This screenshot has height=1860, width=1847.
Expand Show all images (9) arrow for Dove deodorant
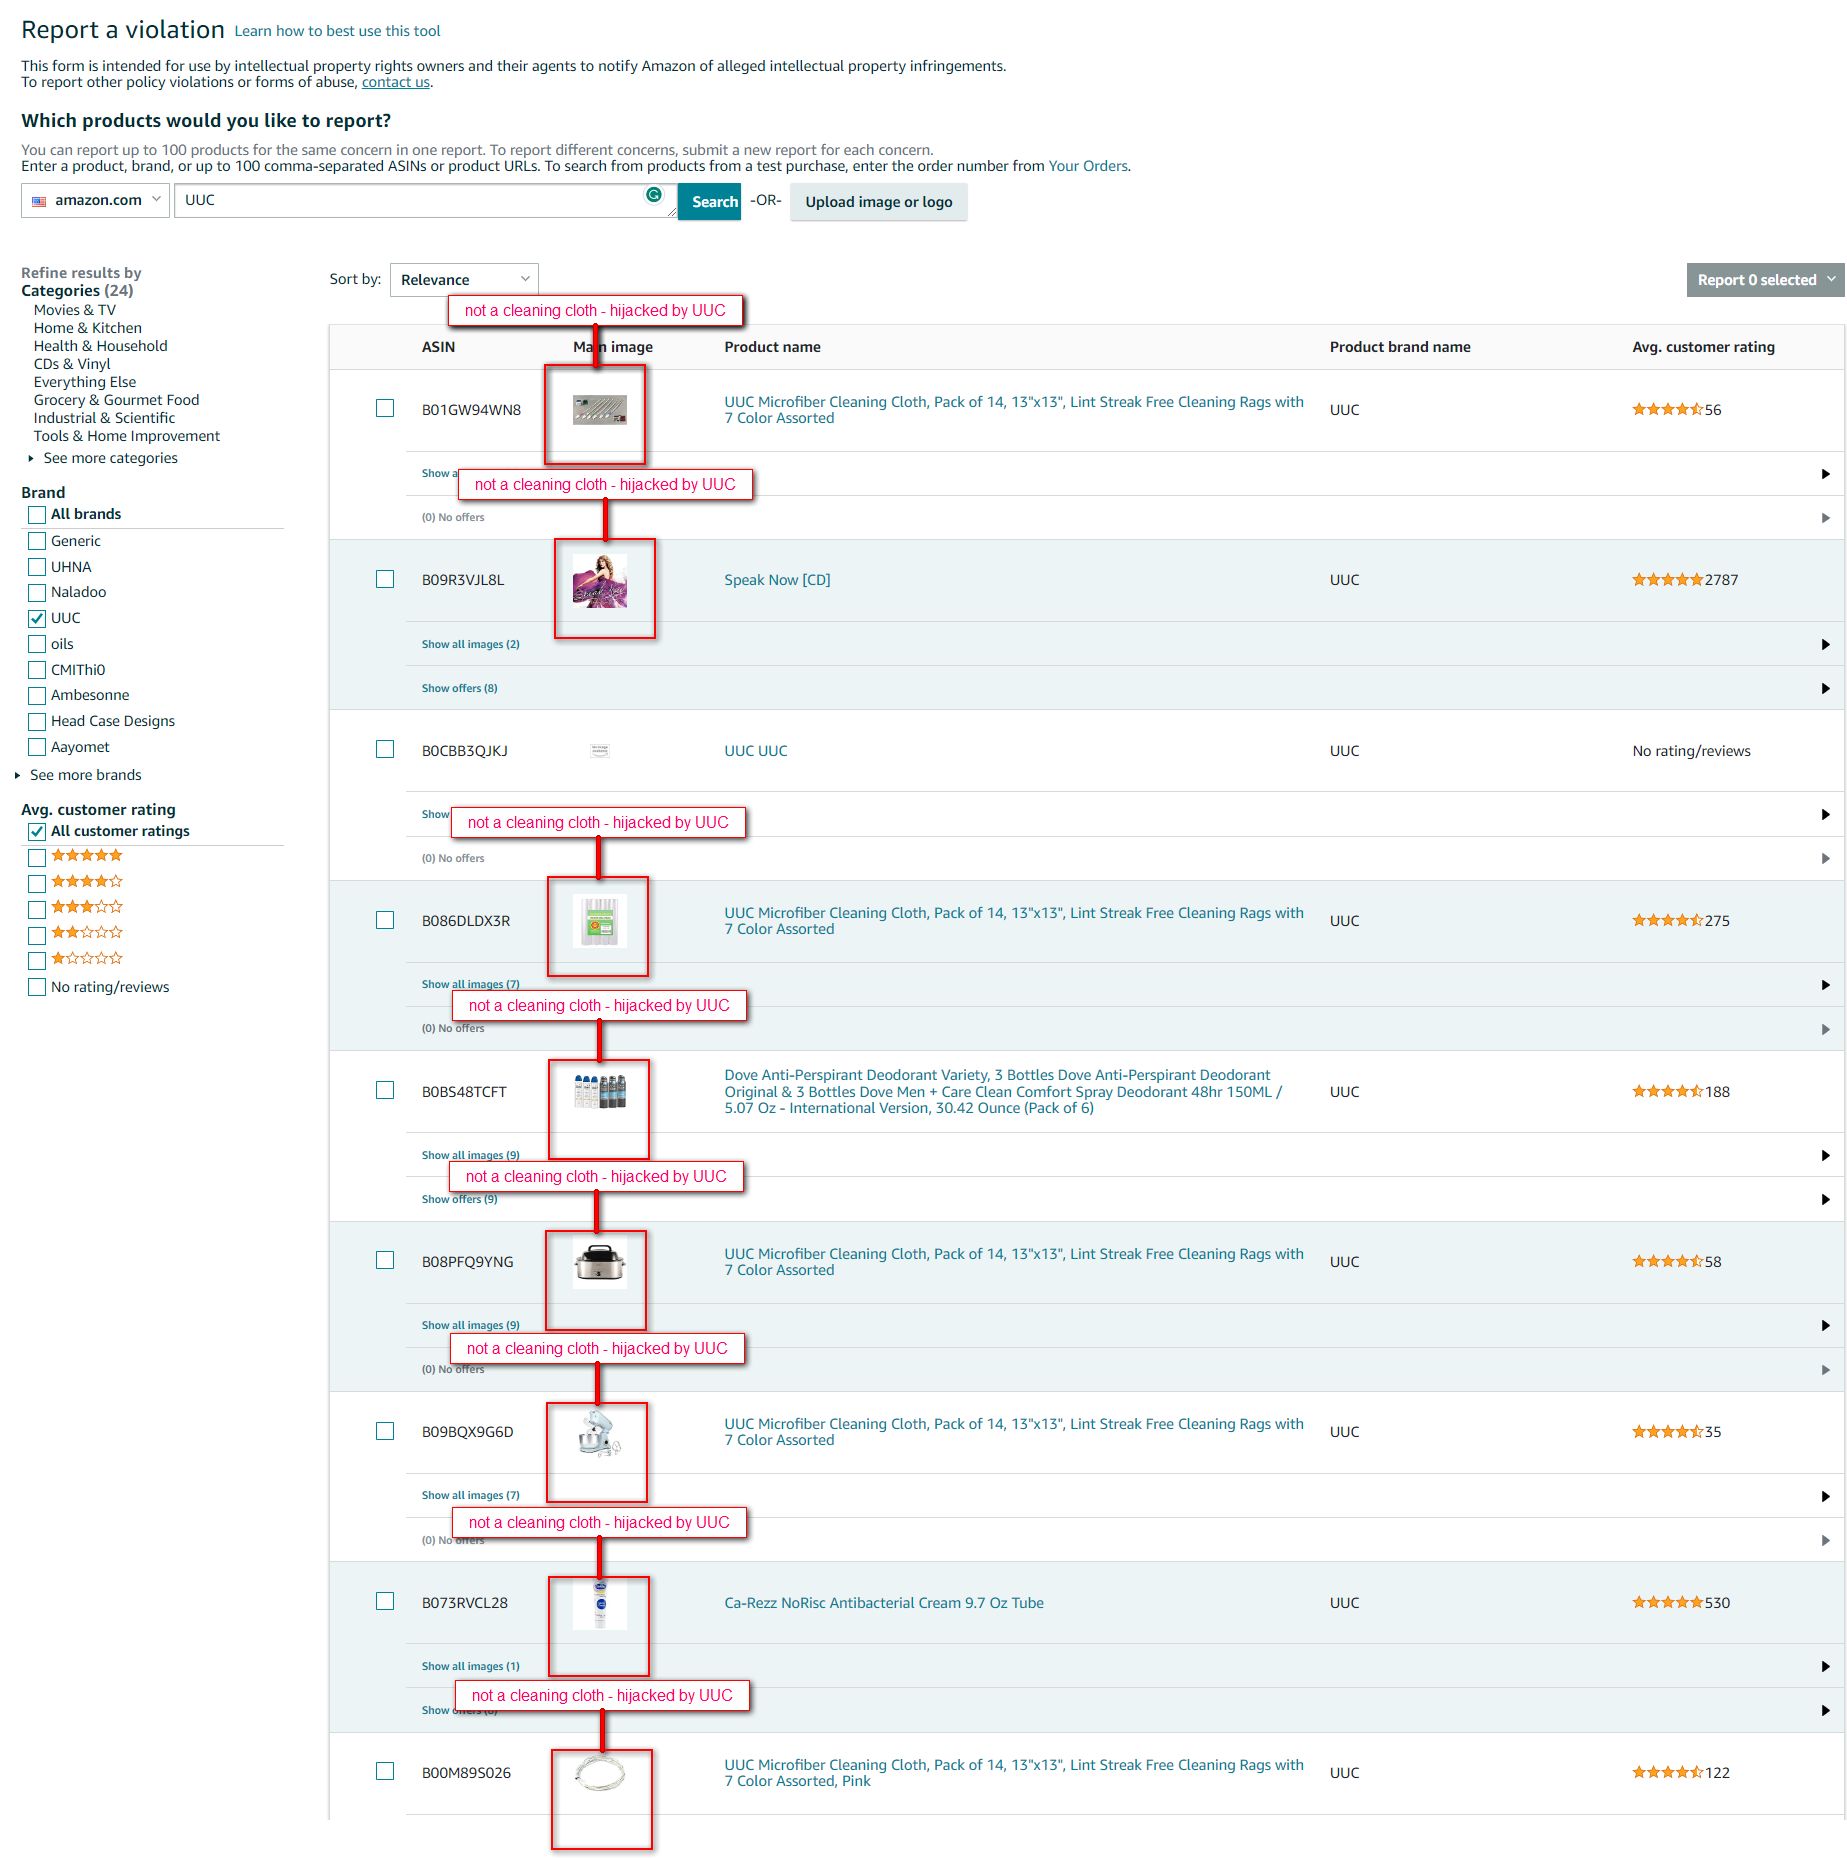(x=1825, y=1156)
